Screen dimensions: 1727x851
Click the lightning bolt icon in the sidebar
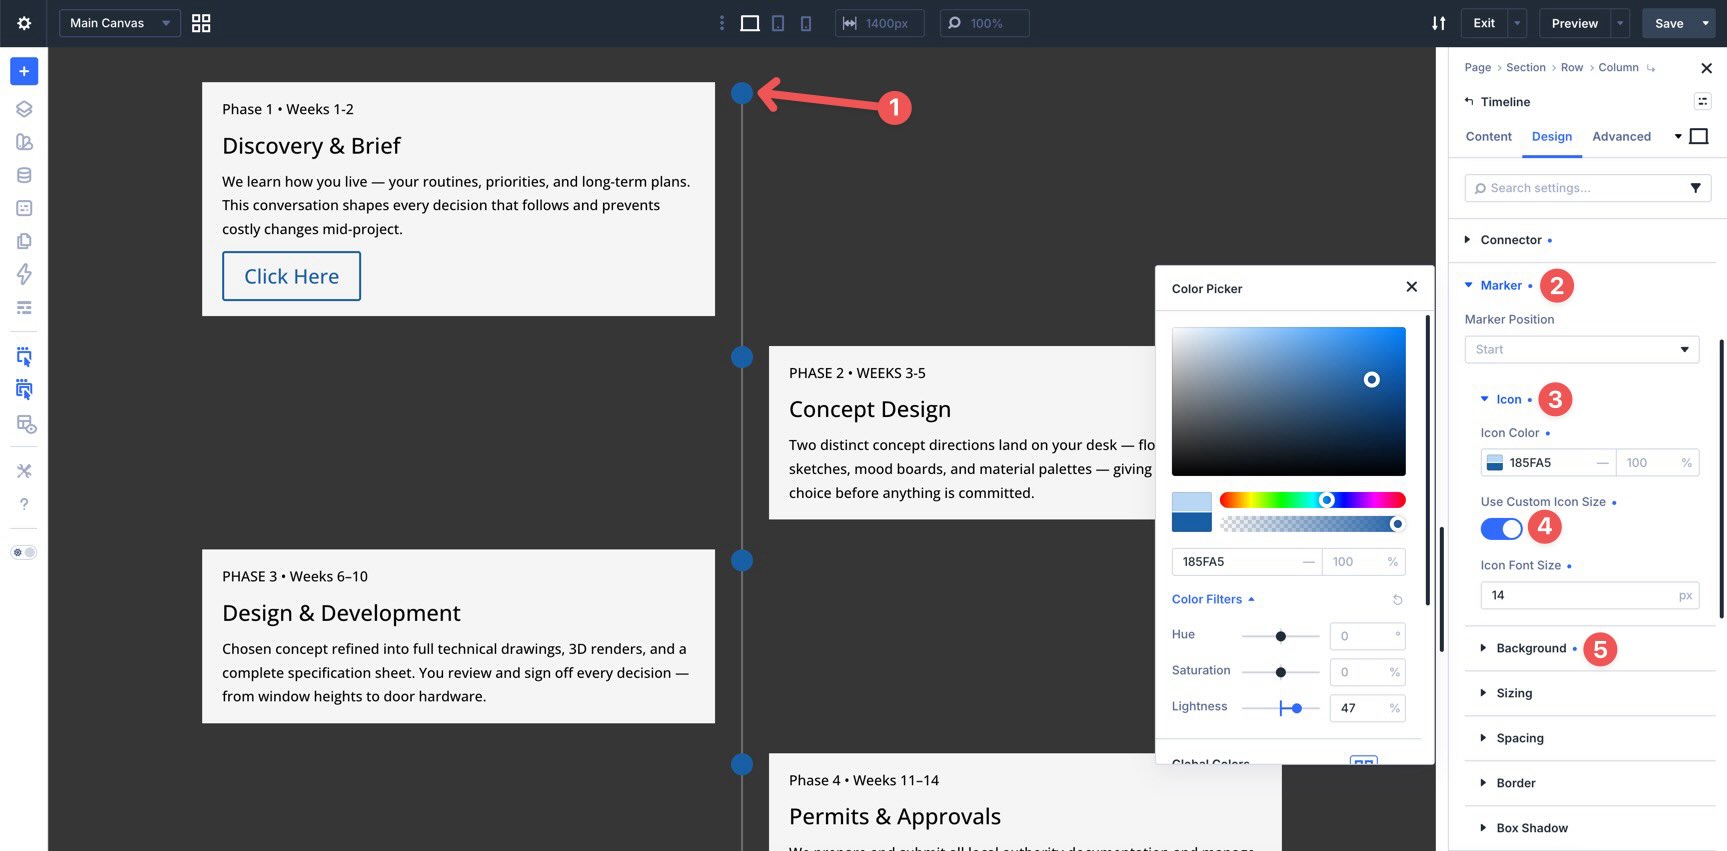24,274
